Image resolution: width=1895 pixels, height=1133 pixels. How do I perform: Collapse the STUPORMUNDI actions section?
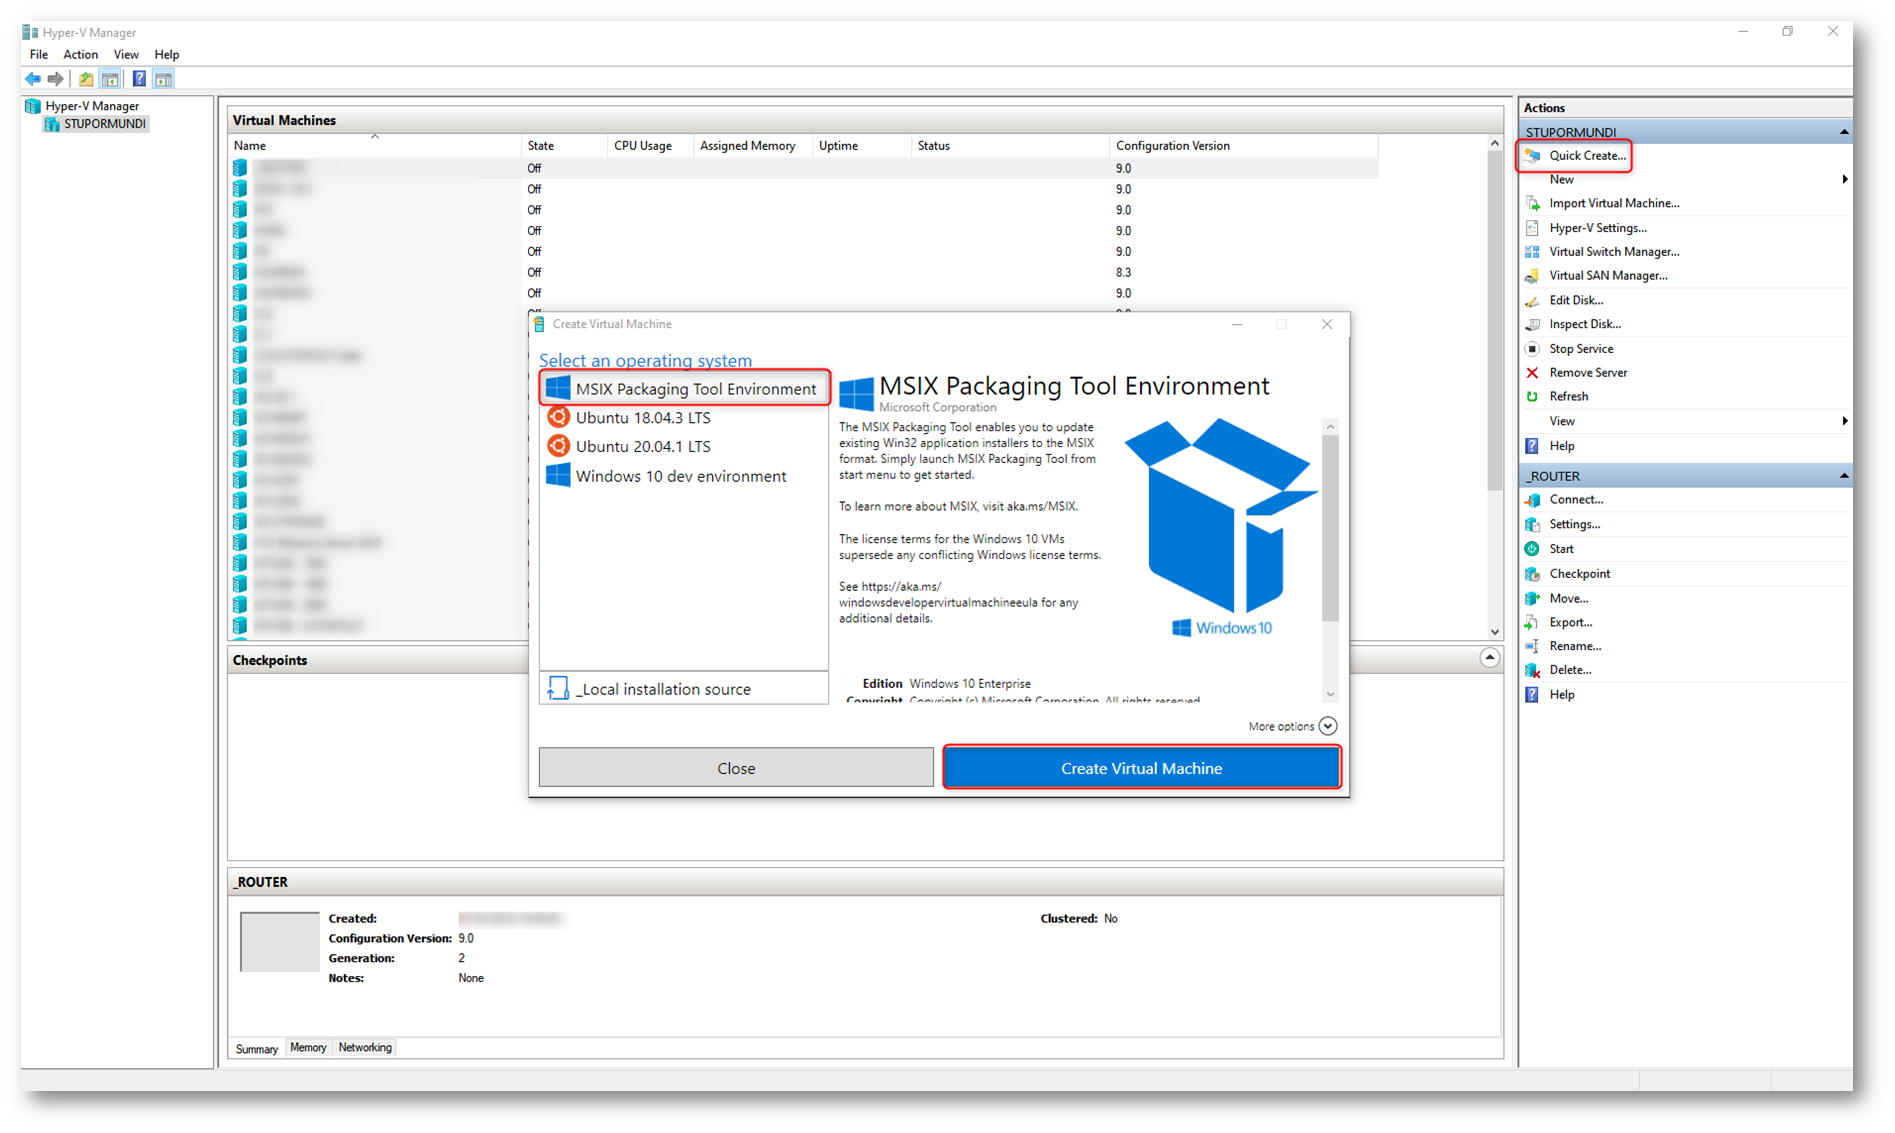[x=1844, y=132]
